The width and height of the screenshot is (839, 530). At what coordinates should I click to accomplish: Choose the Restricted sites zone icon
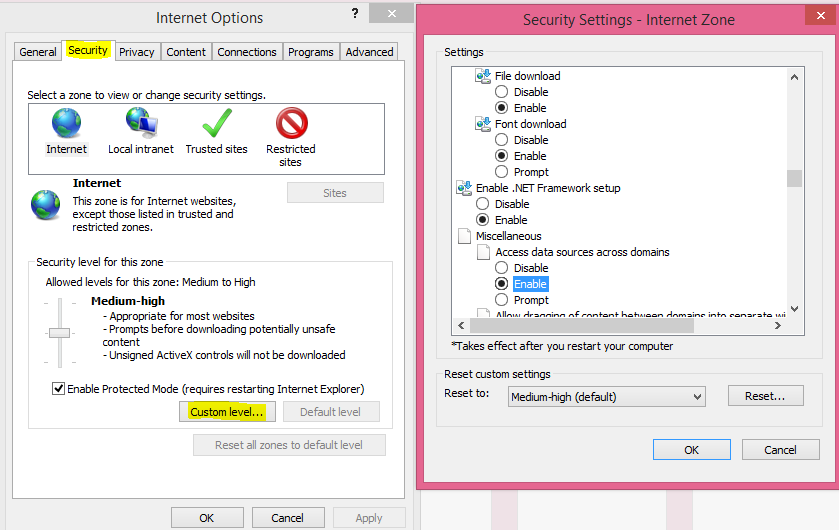click(x=291, y=124)
